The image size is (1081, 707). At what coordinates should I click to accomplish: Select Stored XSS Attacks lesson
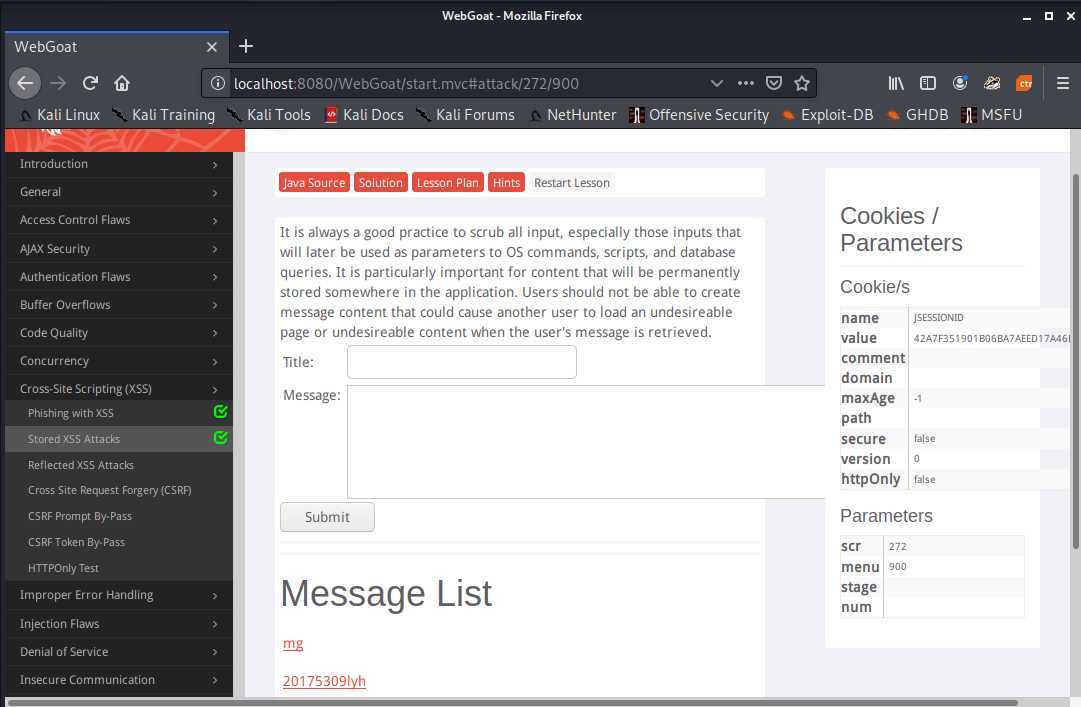74,440
